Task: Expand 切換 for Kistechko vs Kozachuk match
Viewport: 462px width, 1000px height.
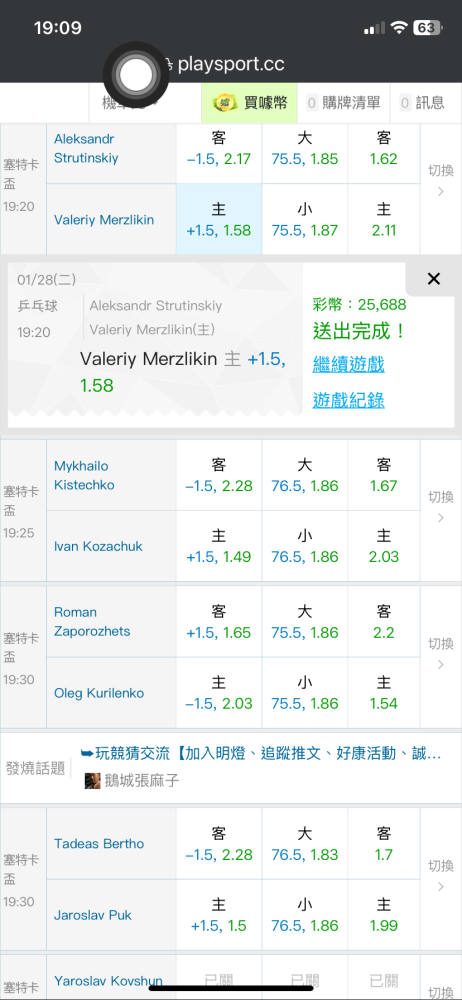Action: coord(440,507)
